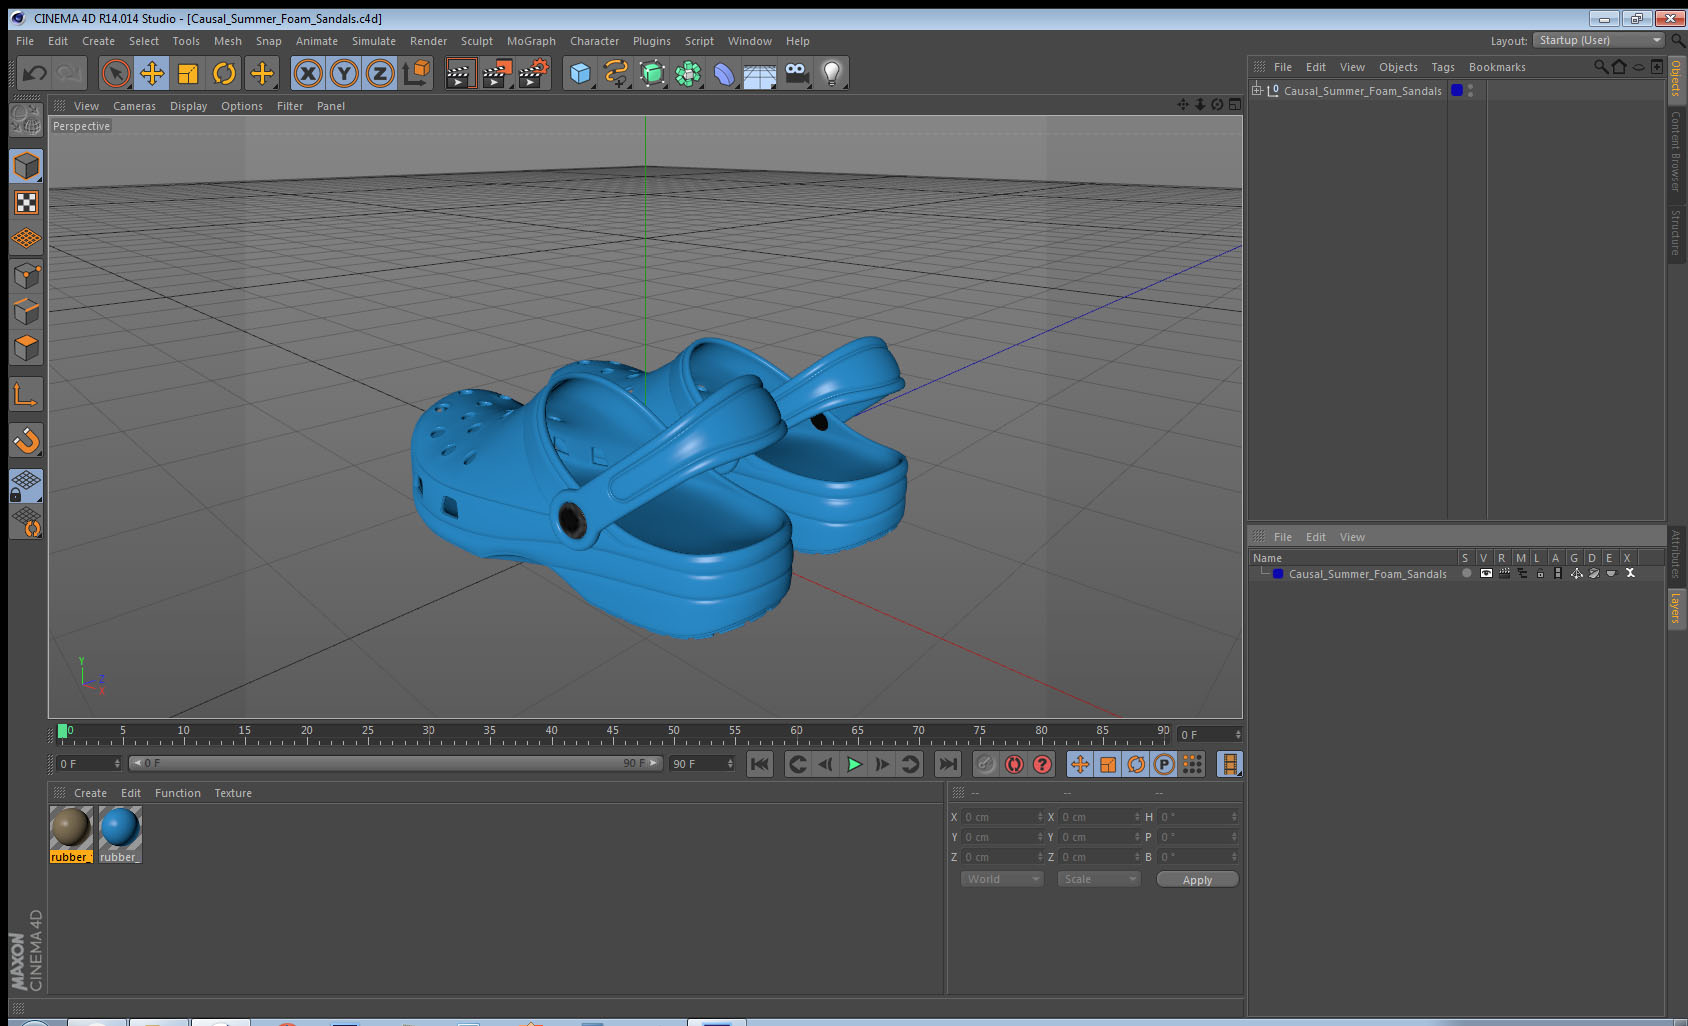Open the Simulate menu

374,41
